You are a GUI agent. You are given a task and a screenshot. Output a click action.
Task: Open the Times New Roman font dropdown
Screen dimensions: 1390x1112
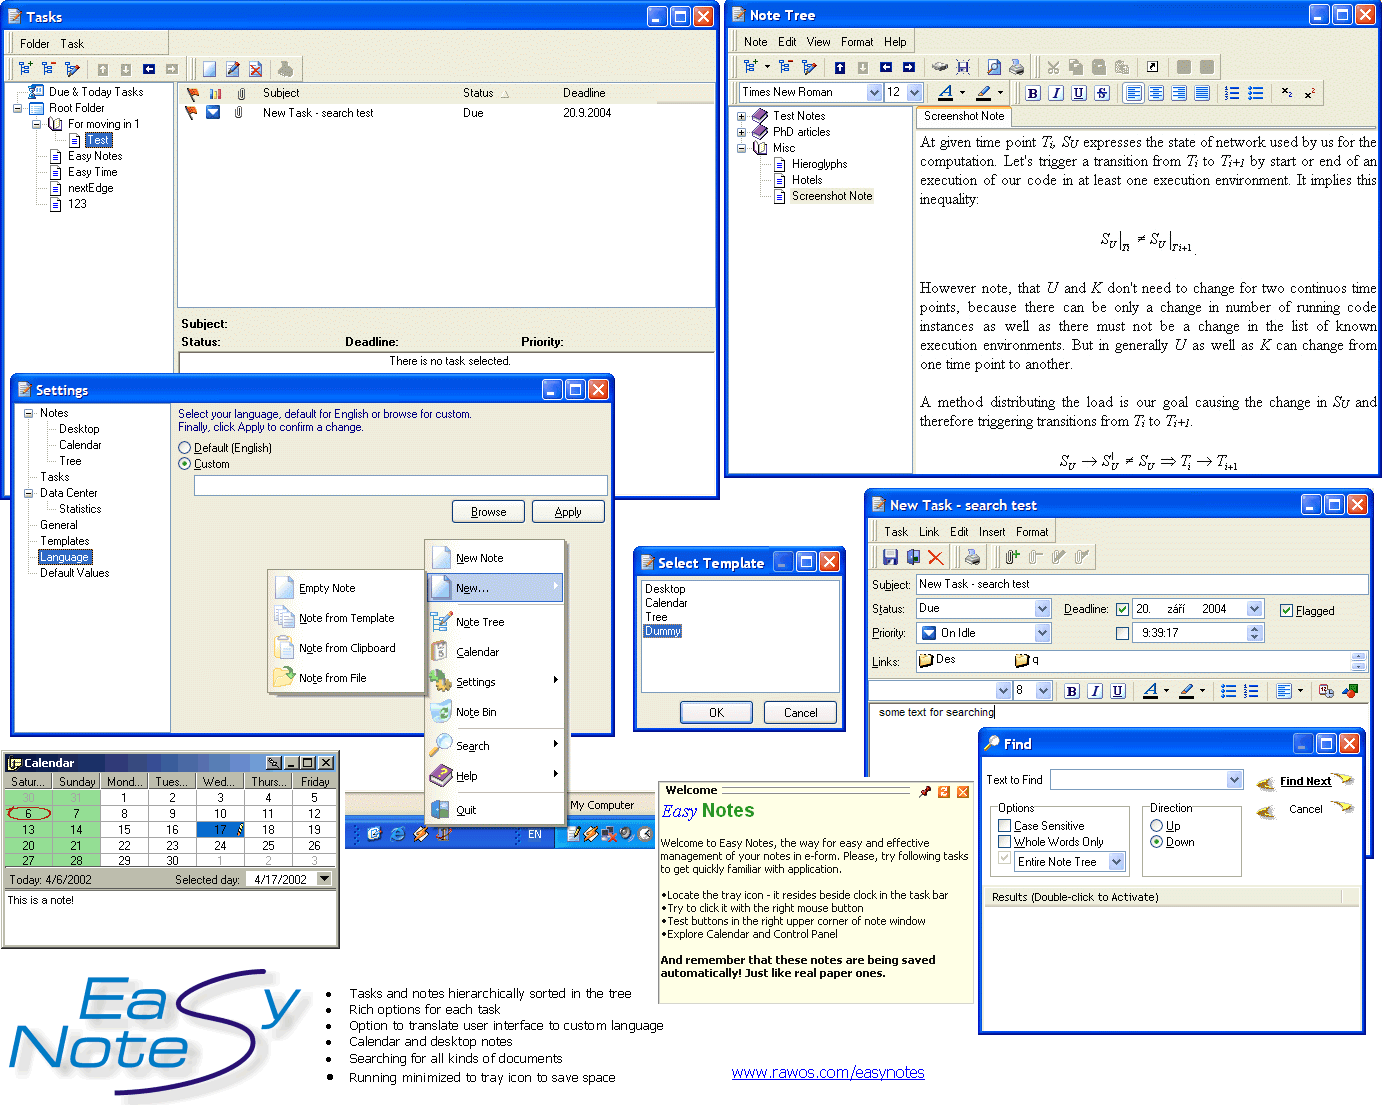pos(875,92)
